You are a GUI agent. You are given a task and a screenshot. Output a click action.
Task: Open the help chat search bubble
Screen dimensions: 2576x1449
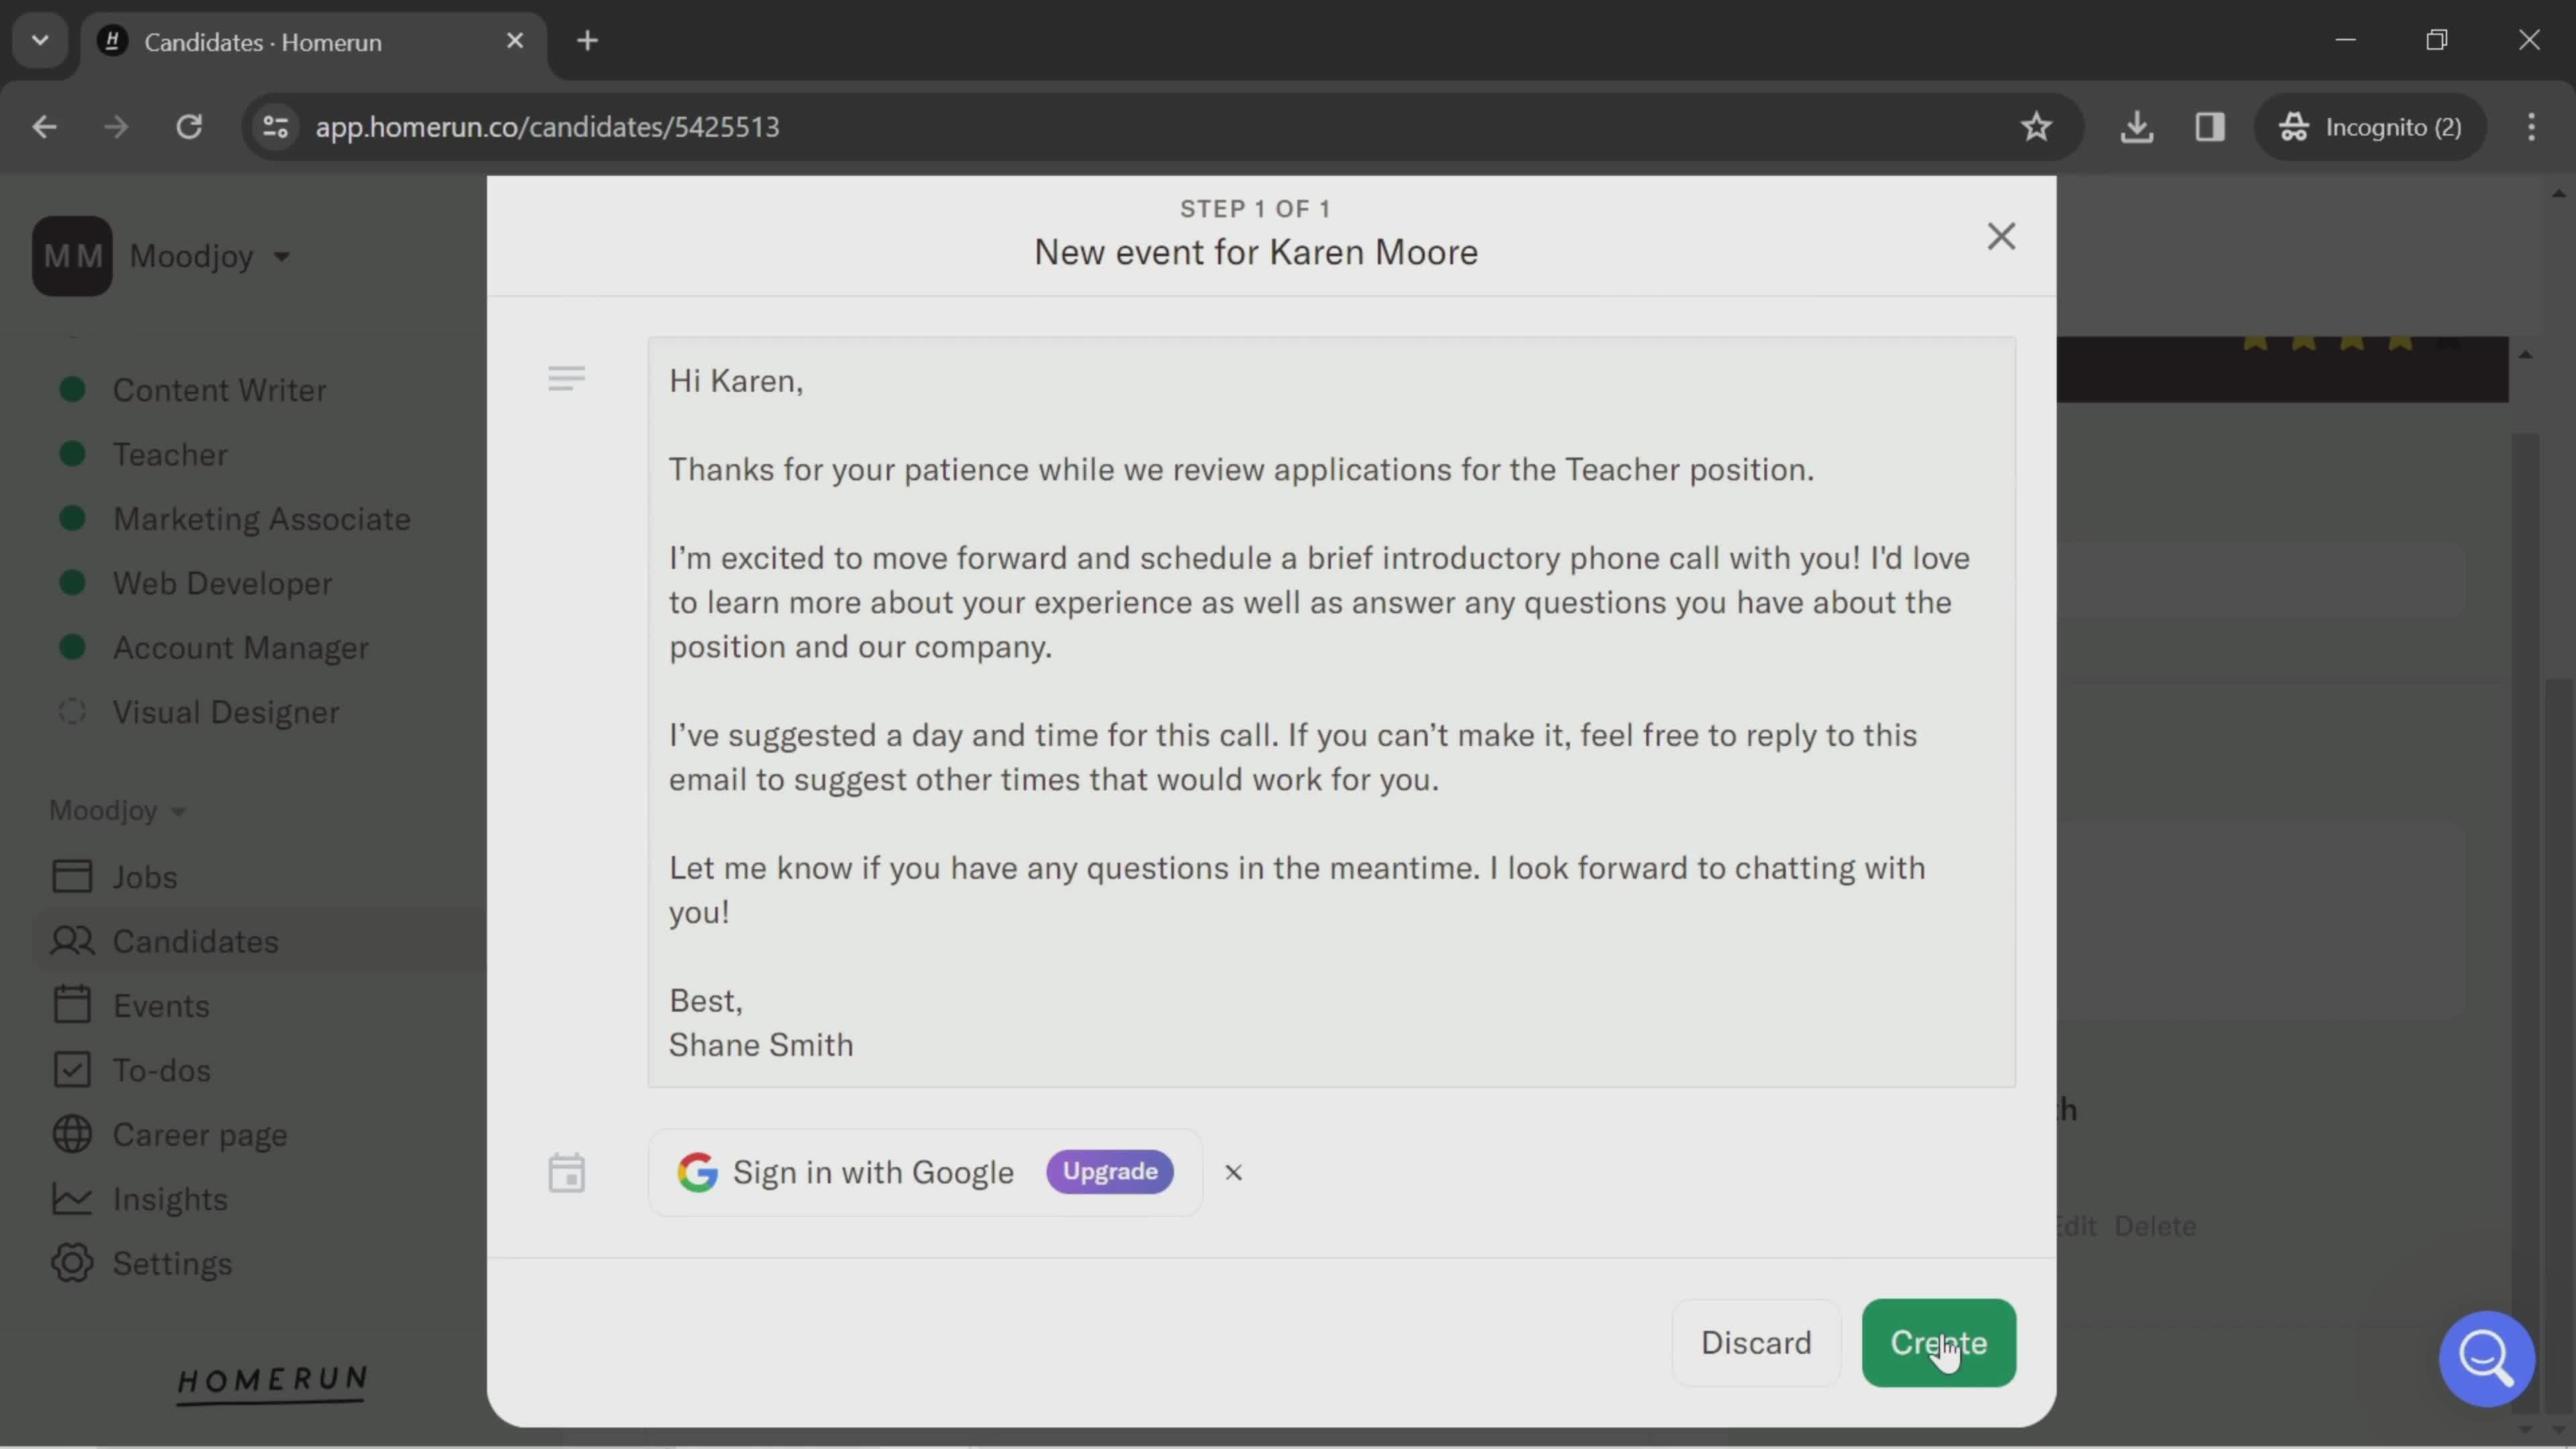pos(2486,1358)
